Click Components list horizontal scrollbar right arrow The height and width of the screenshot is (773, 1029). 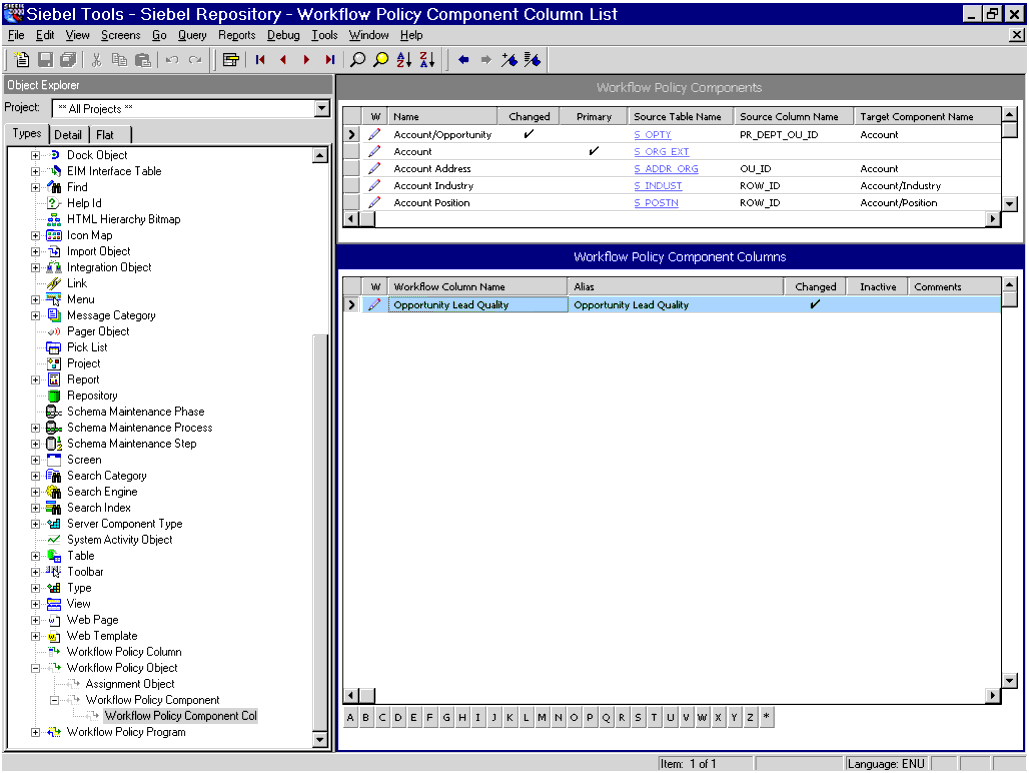992,219
